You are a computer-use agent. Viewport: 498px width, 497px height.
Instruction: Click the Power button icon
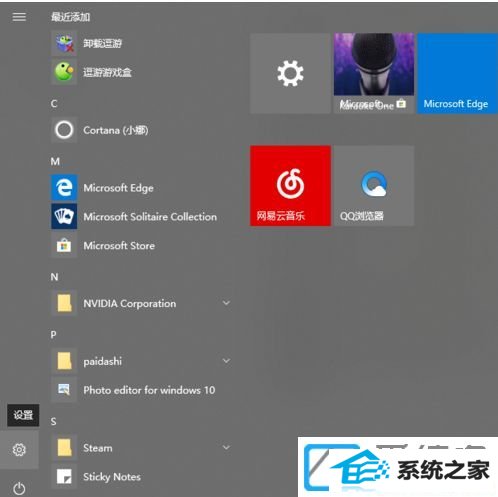click(x=19, y=488)
